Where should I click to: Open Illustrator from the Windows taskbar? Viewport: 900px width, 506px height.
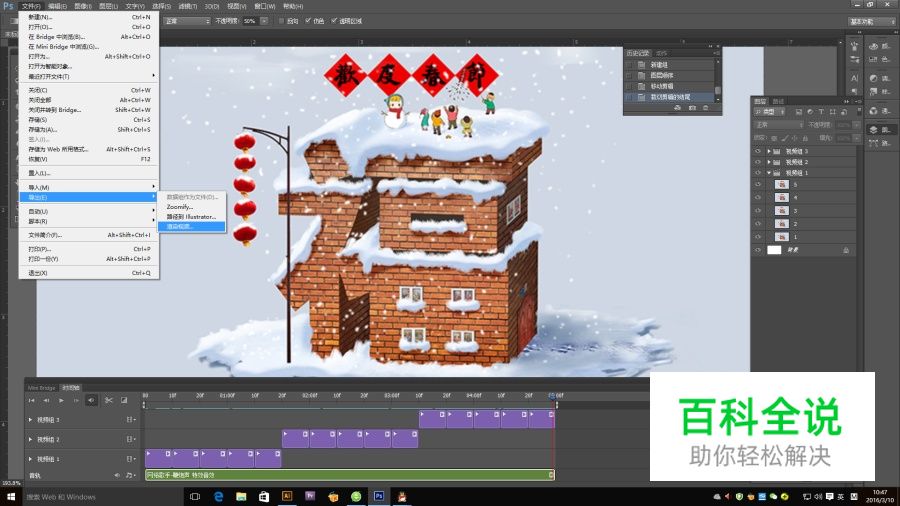tap(288, 496)
